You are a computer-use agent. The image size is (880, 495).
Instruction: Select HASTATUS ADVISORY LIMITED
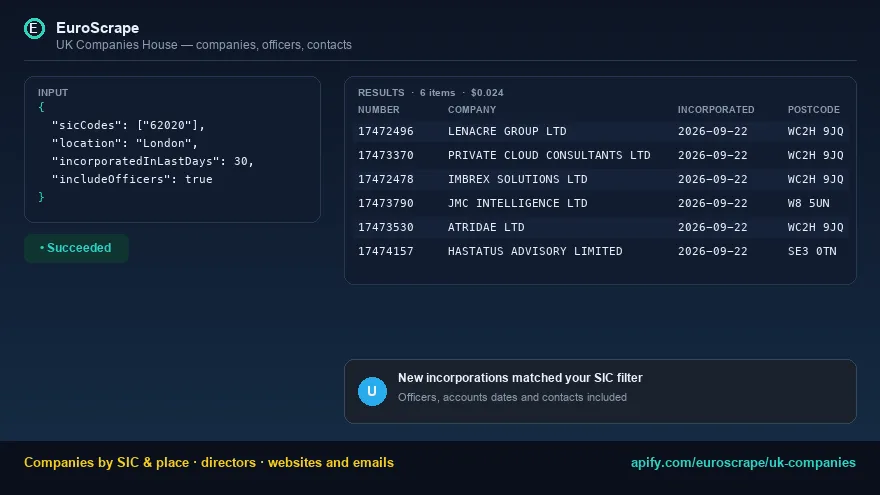pyautogui.click(x=535, y=251)
